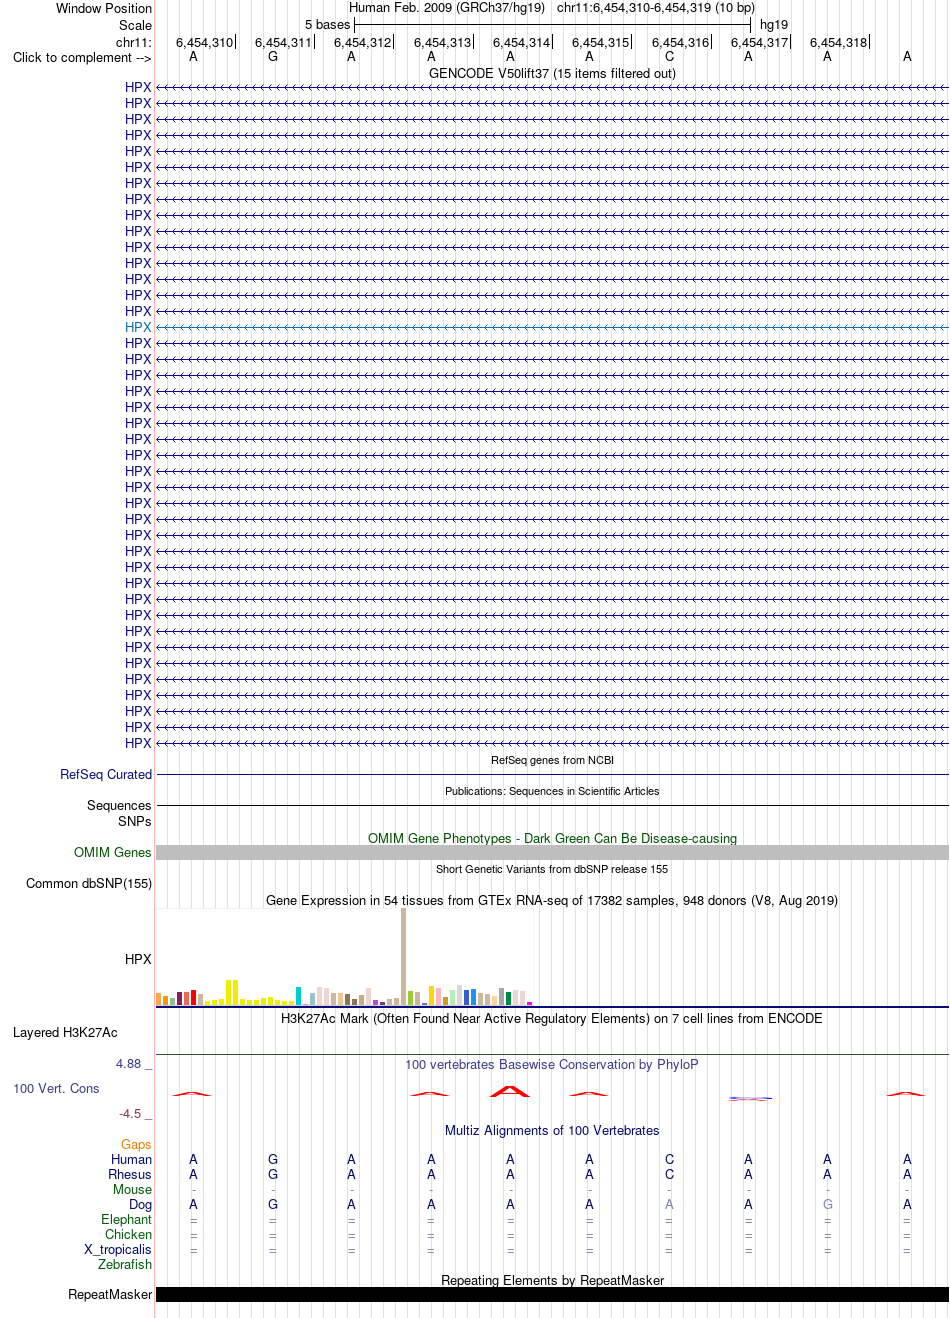Open Multiz Alignments of 100 Vertebrates title
Image resolution: width=950 pixels, height=1318 pixels.
552,1130
